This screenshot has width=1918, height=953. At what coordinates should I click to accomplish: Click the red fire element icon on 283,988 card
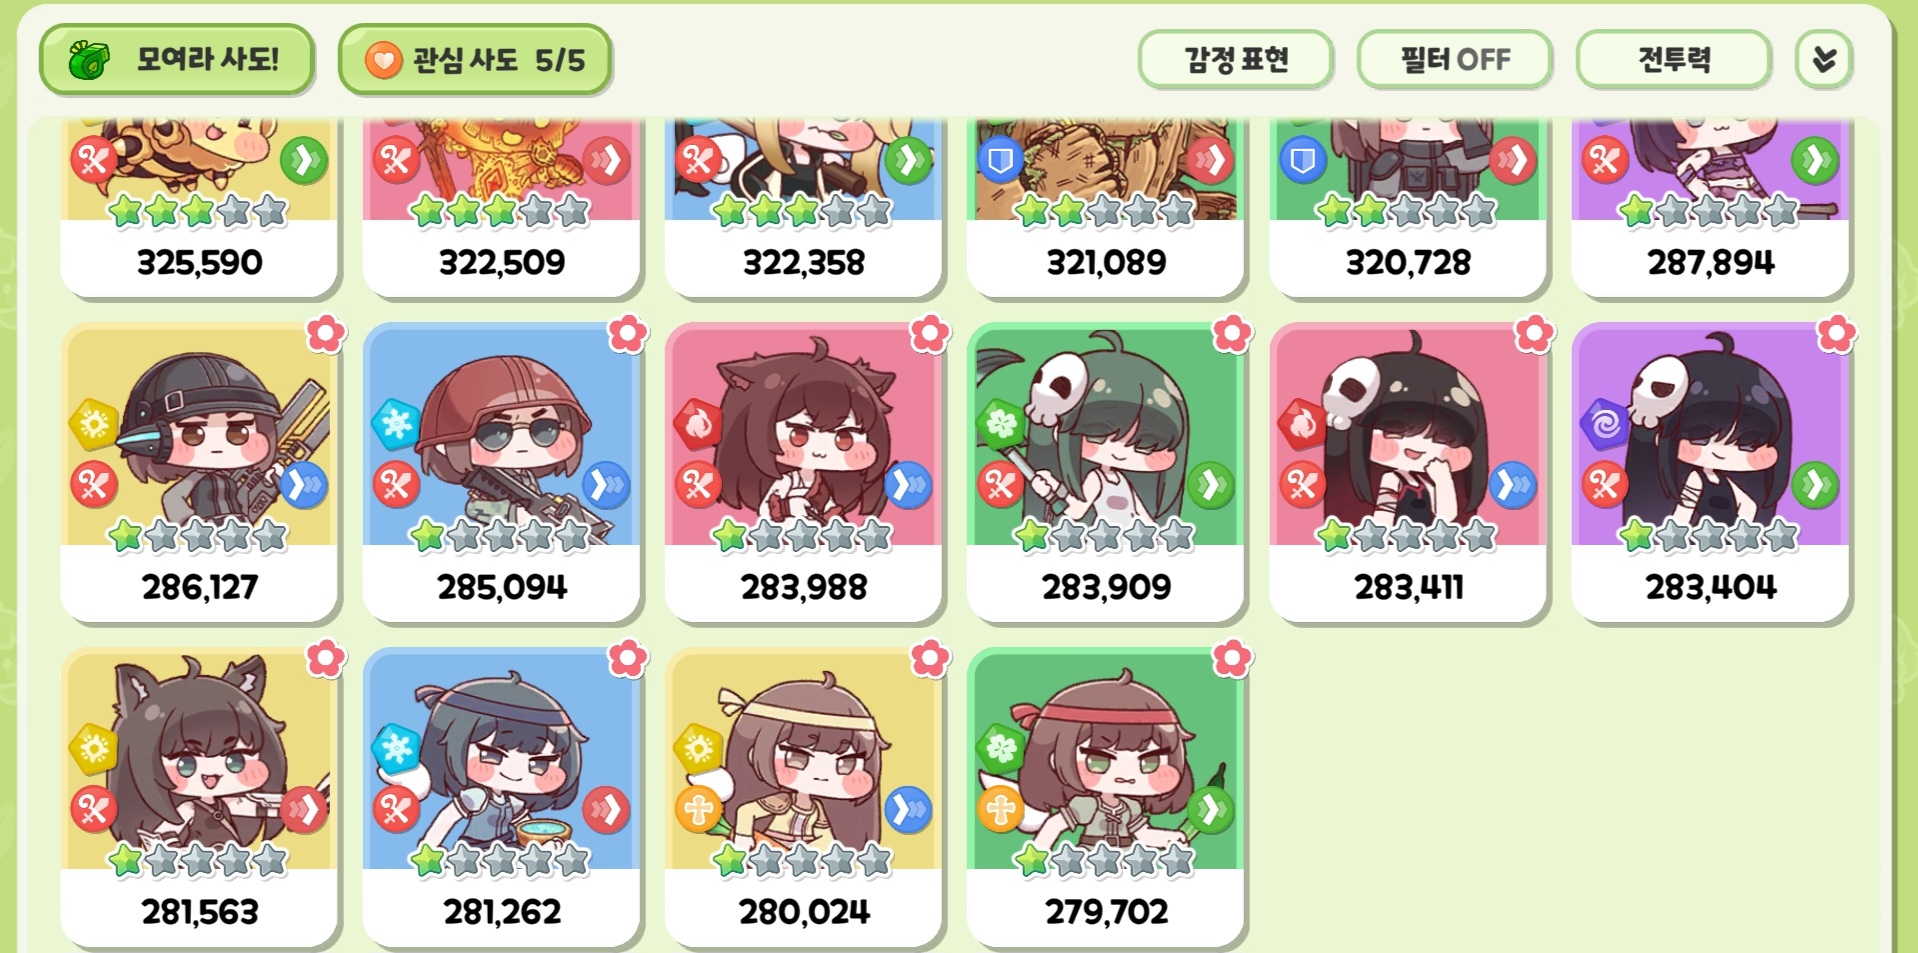coord(698,424)
